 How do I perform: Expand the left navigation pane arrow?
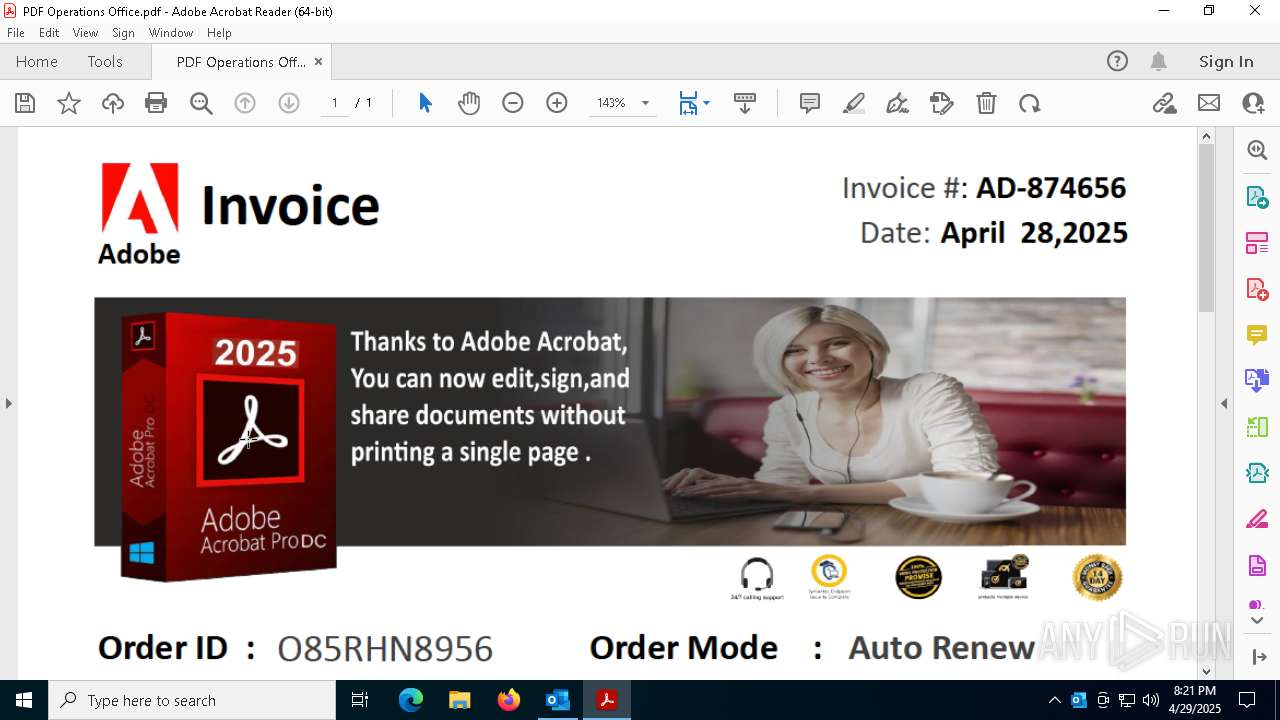(8, 403)
